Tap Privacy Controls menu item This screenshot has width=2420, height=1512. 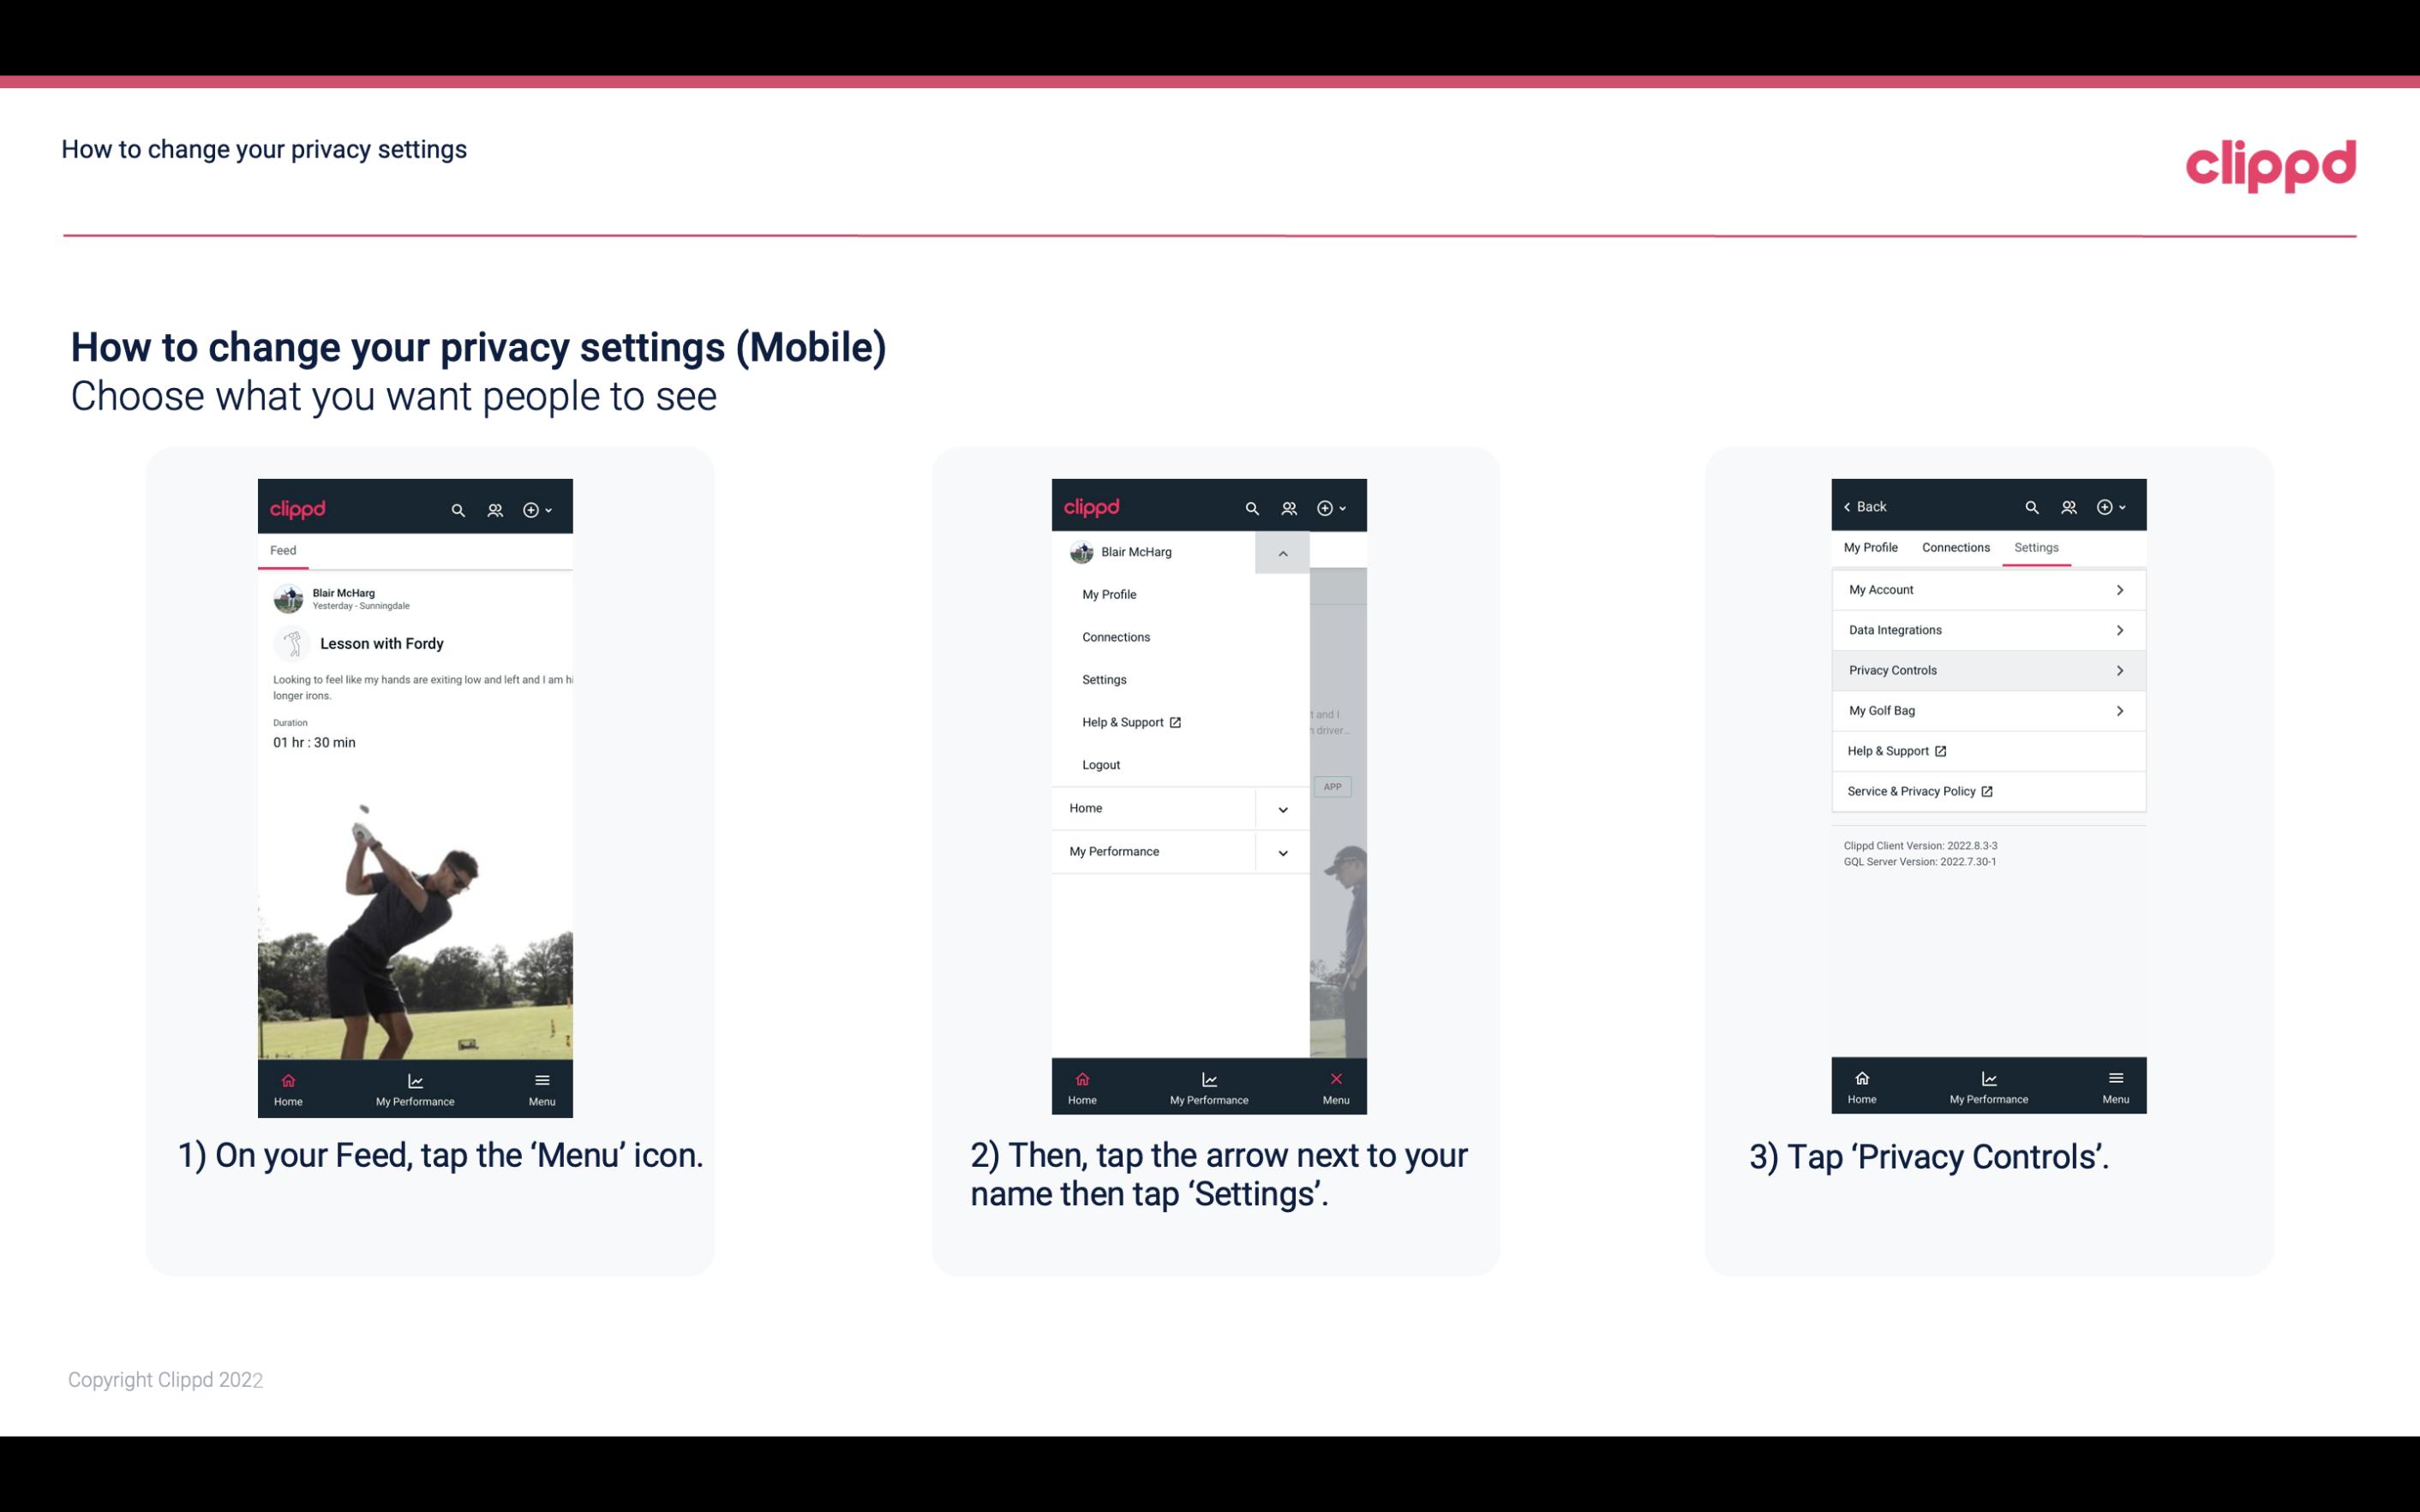(x=1986, y=669)
